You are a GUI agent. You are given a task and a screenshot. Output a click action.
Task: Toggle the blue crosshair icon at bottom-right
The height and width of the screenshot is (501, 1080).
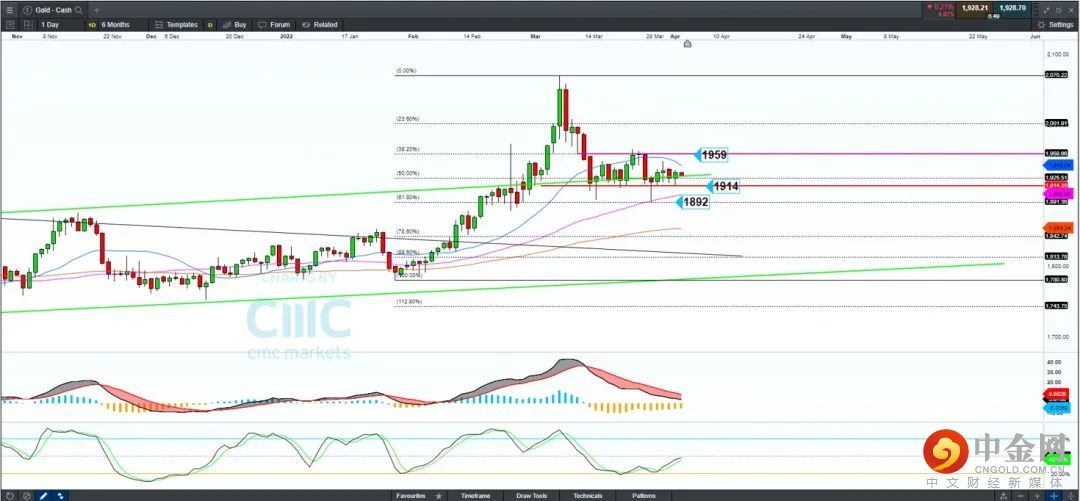(1054, 495)
